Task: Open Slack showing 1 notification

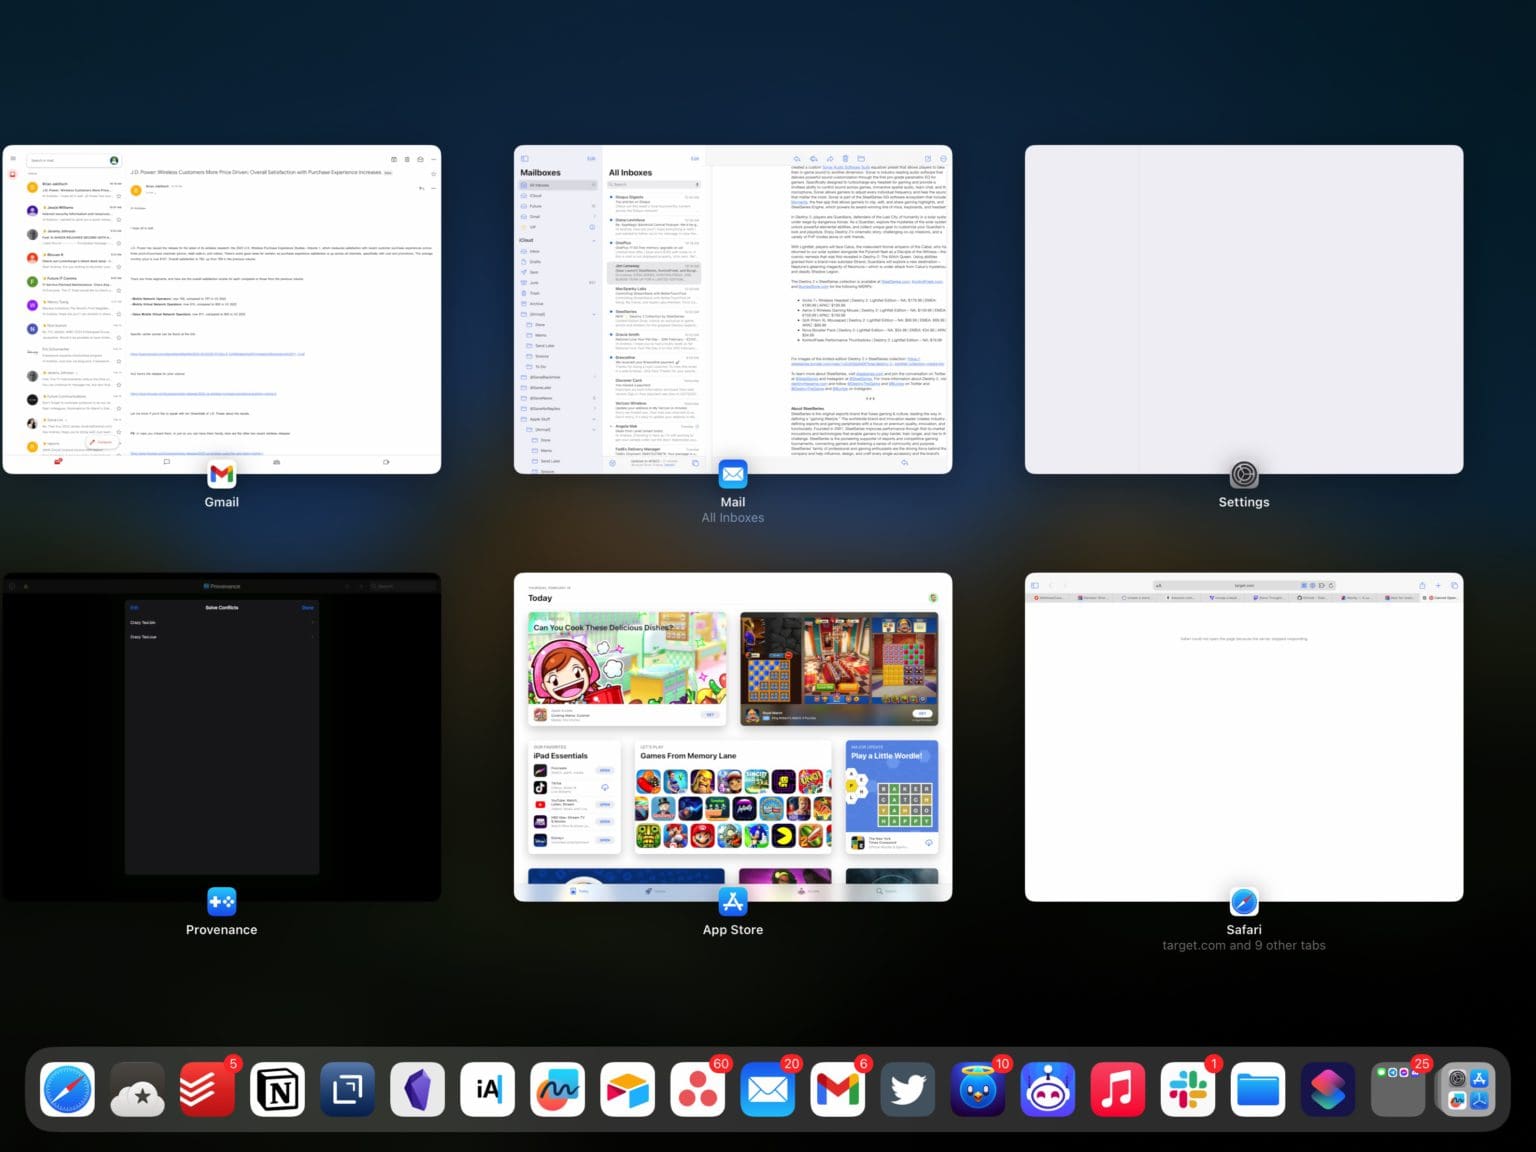Action: tap(1187, 1089)
